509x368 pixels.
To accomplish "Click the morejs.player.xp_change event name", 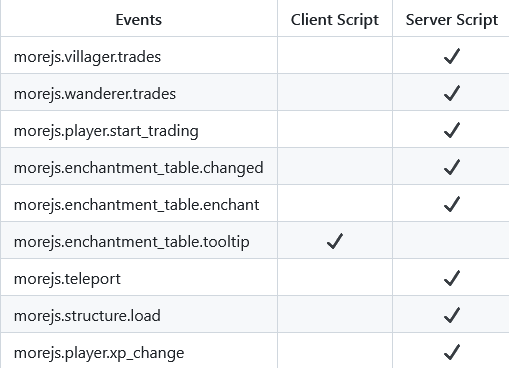I will tap(99, 353).
